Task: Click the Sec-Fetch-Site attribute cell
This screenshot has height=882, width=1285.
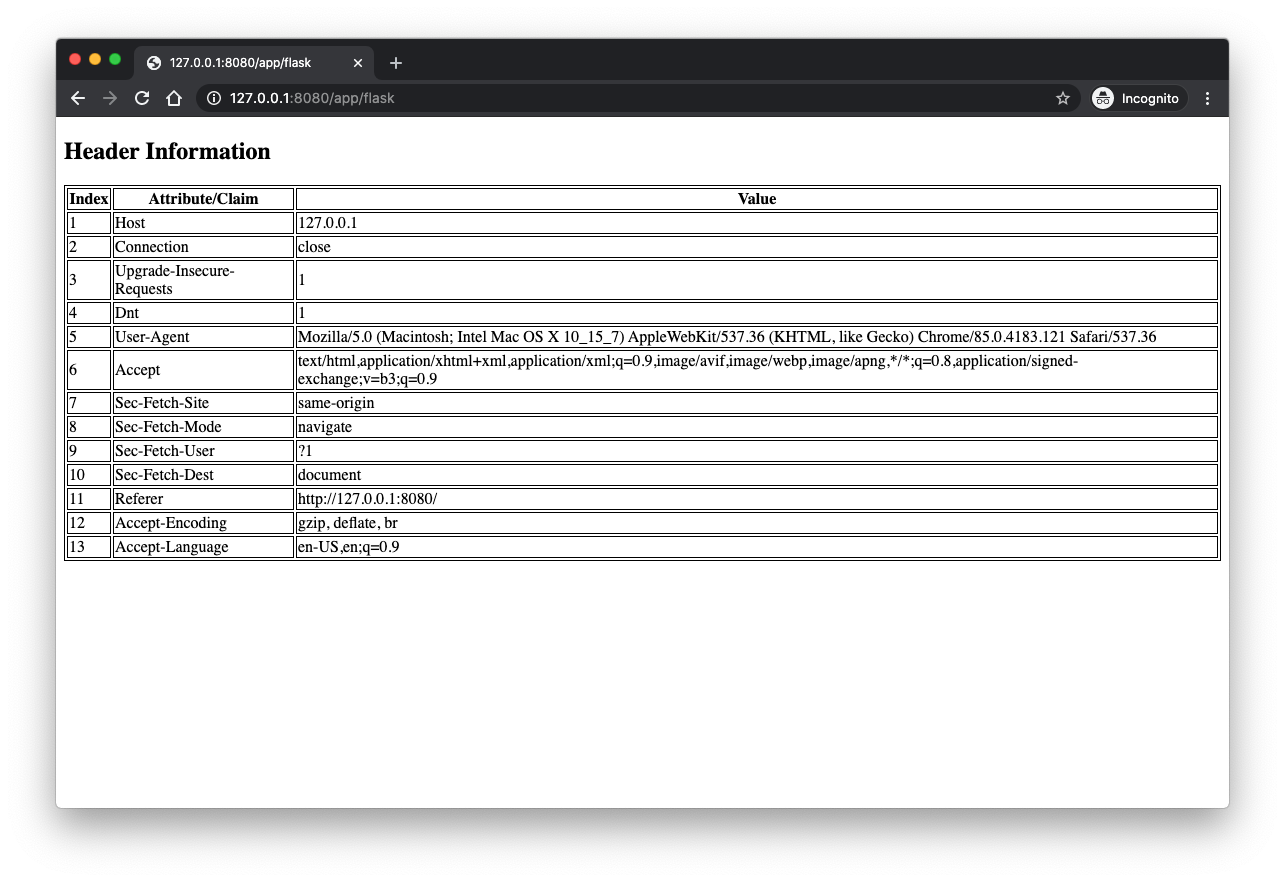Action: [x=203, y=403]
